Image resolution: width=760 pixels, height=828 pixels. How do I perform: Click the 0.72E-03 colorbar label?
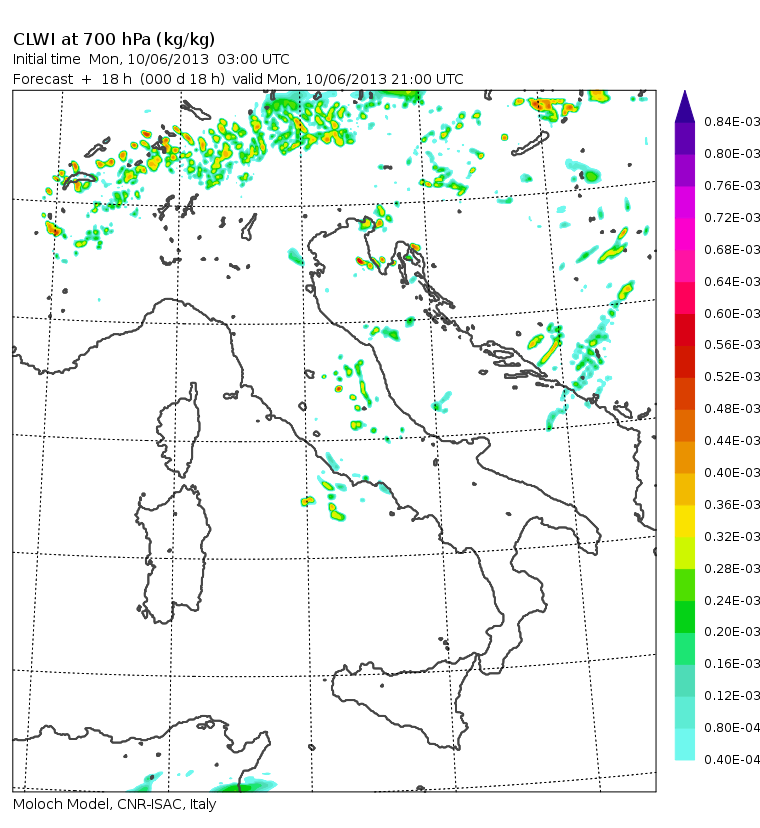pos(732,218)
